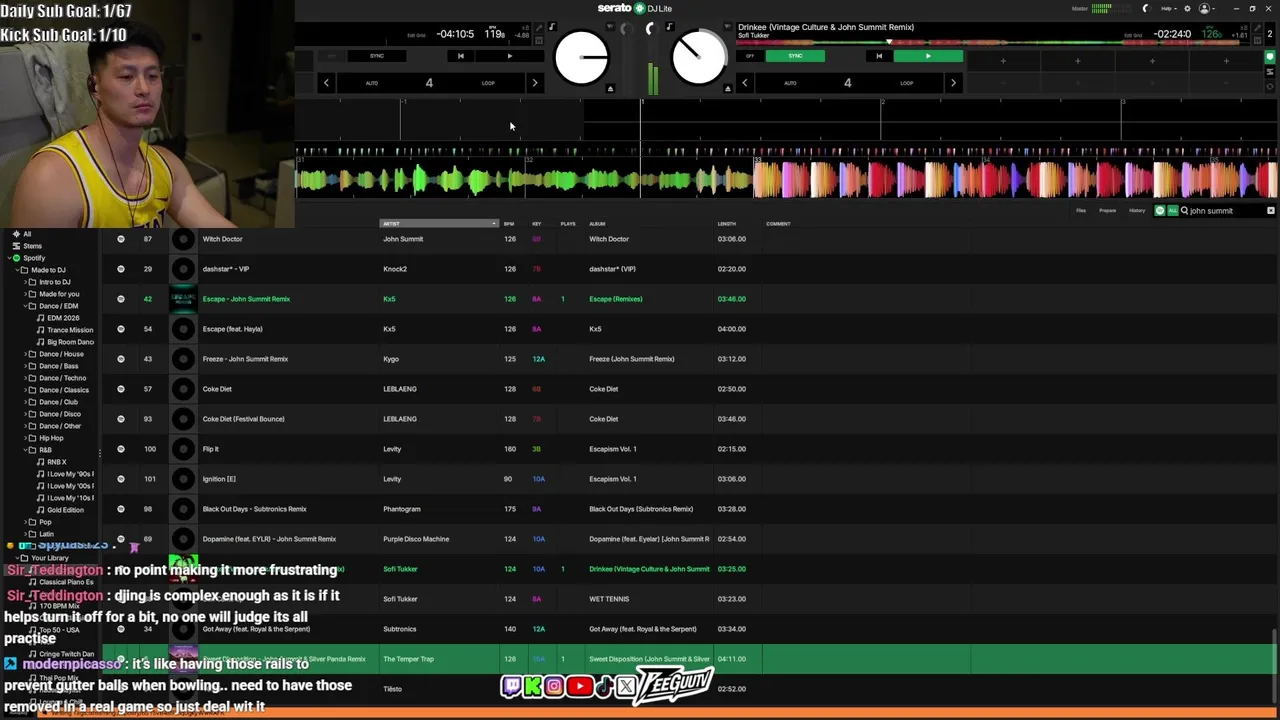Click Spotify icon on dashstar* - VIP row

tap(121, 269)
